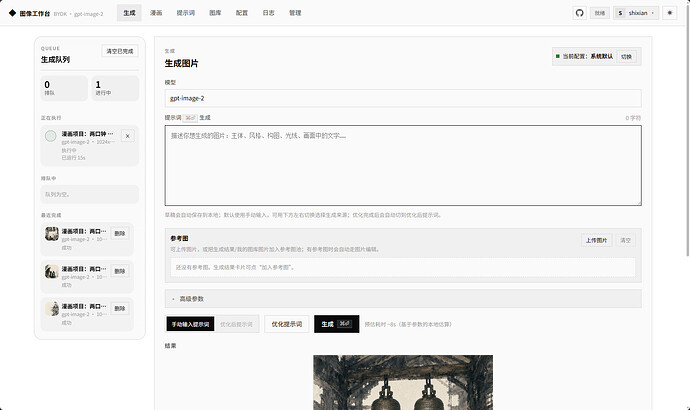Switch to the 图库 tab
Viewport: 690px width, 410px height.
tap(215, 13)
